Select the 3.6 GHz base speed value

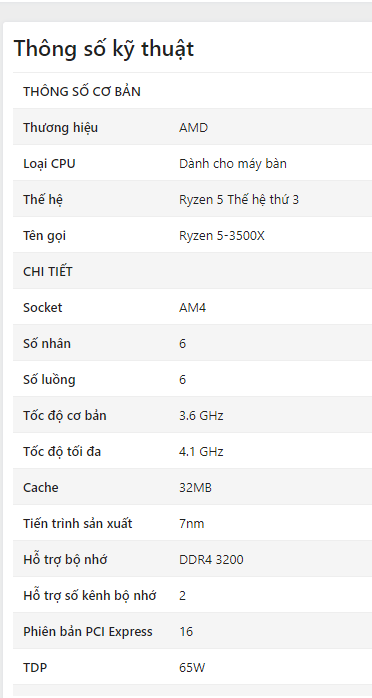click(201, 416)
